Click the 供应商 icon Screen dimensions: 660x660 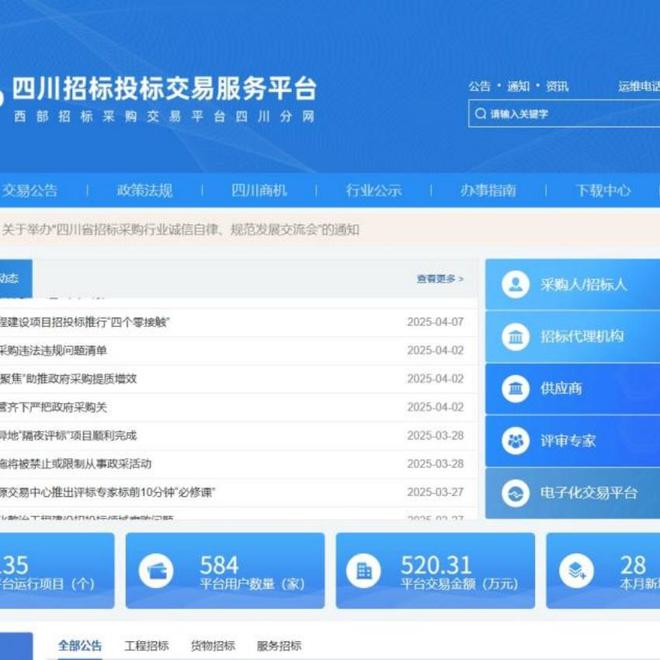(x=515, y=389)
